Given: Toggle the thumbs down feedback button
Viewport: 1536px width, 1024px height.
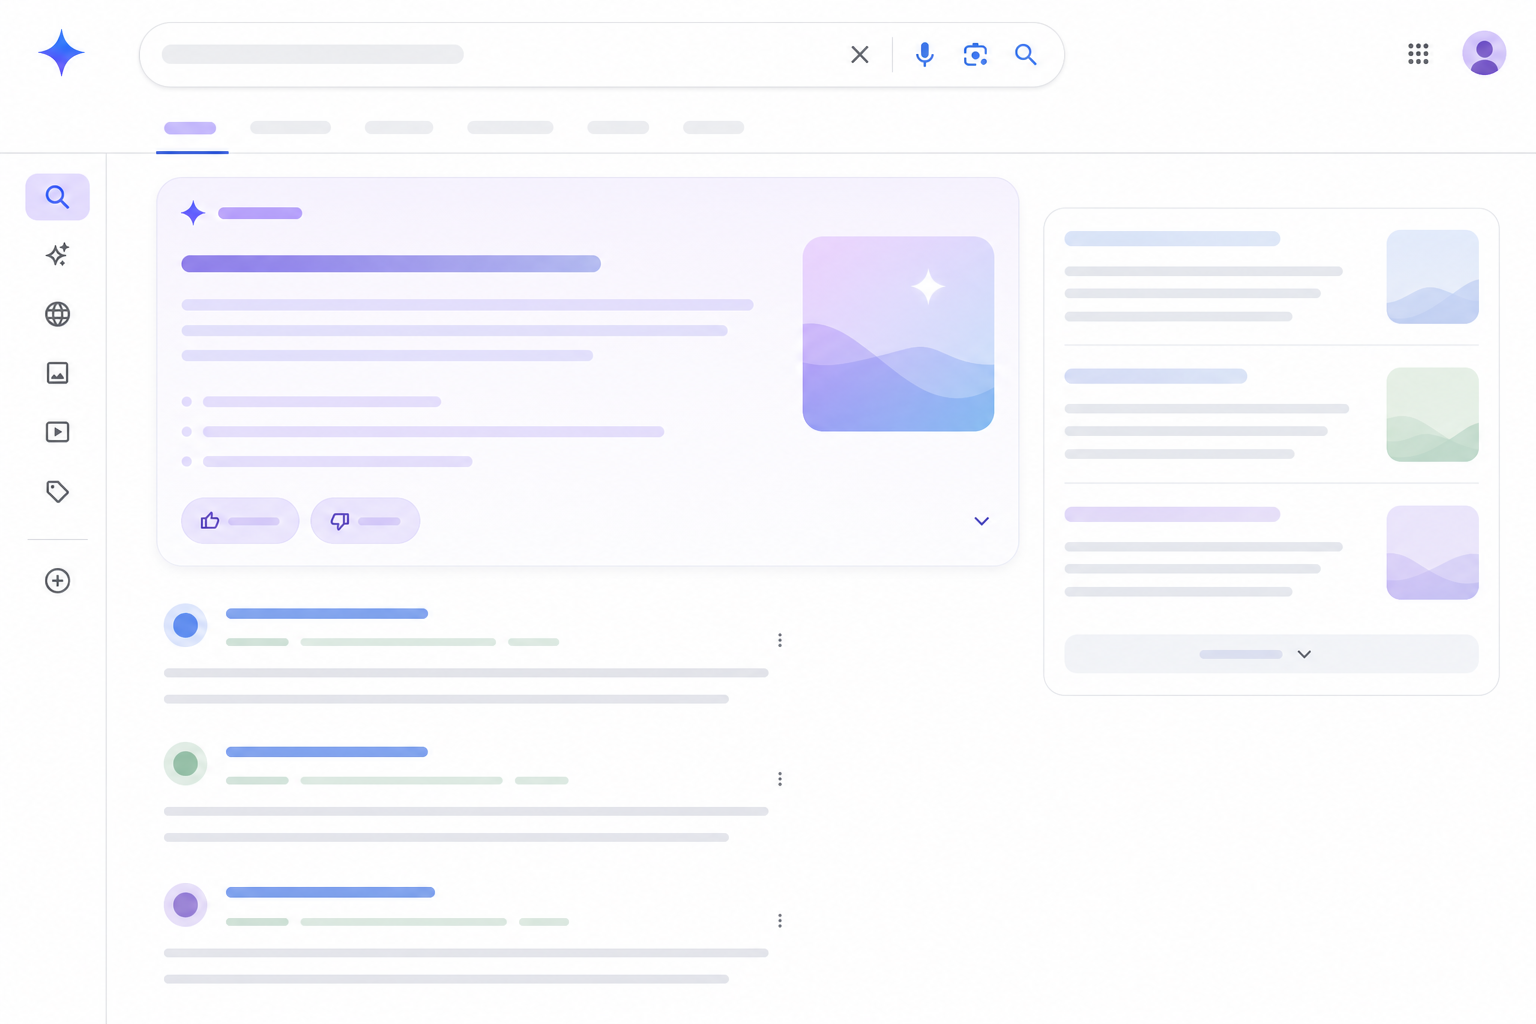Looking at the screenshot, I should [x=365, y=521].
